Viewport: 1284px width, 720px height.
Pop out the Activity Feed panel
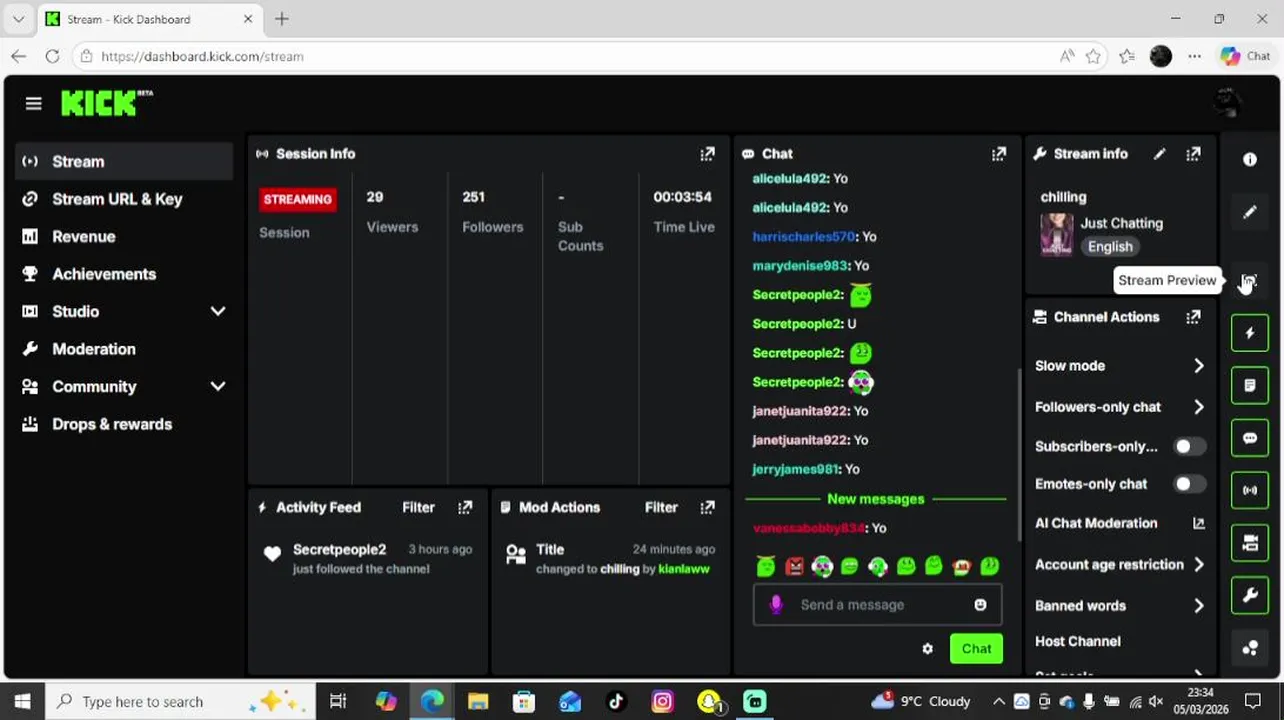coord(465,508)
